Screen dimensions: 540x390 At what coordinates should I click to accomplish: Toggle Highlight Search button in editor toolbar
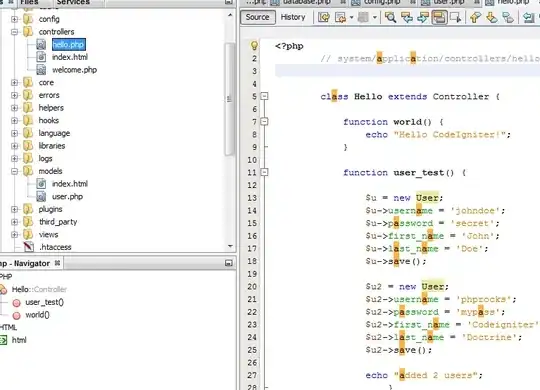pyautogui.click(x=439, y=17)
